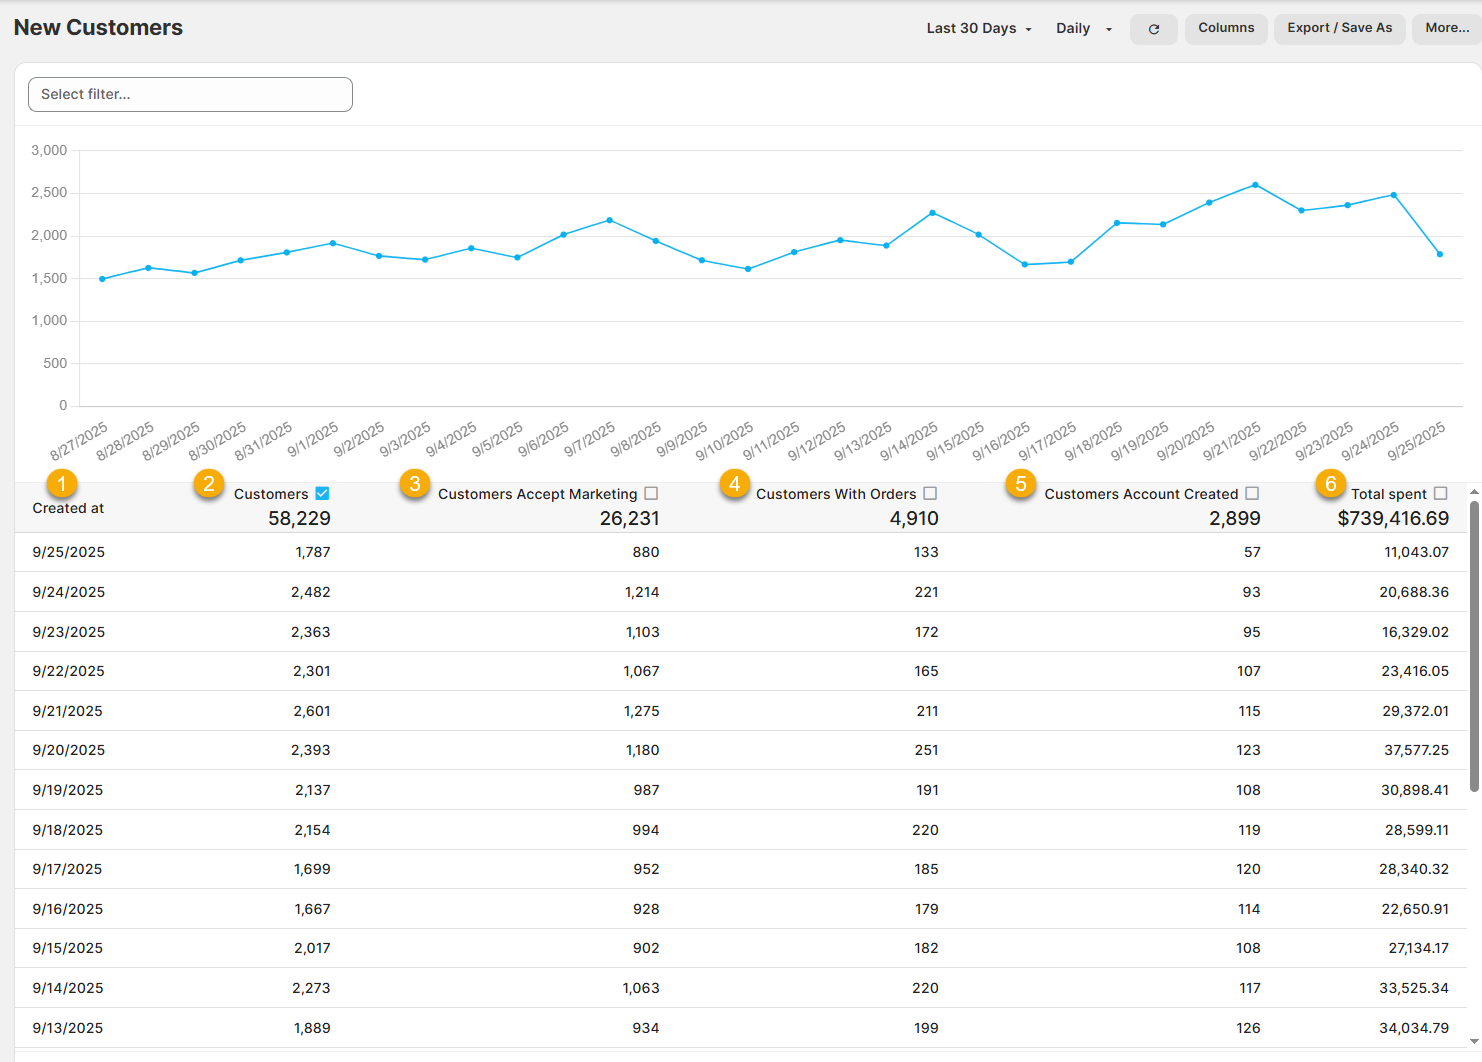Open the Select filter combo box

pos(190,94)
